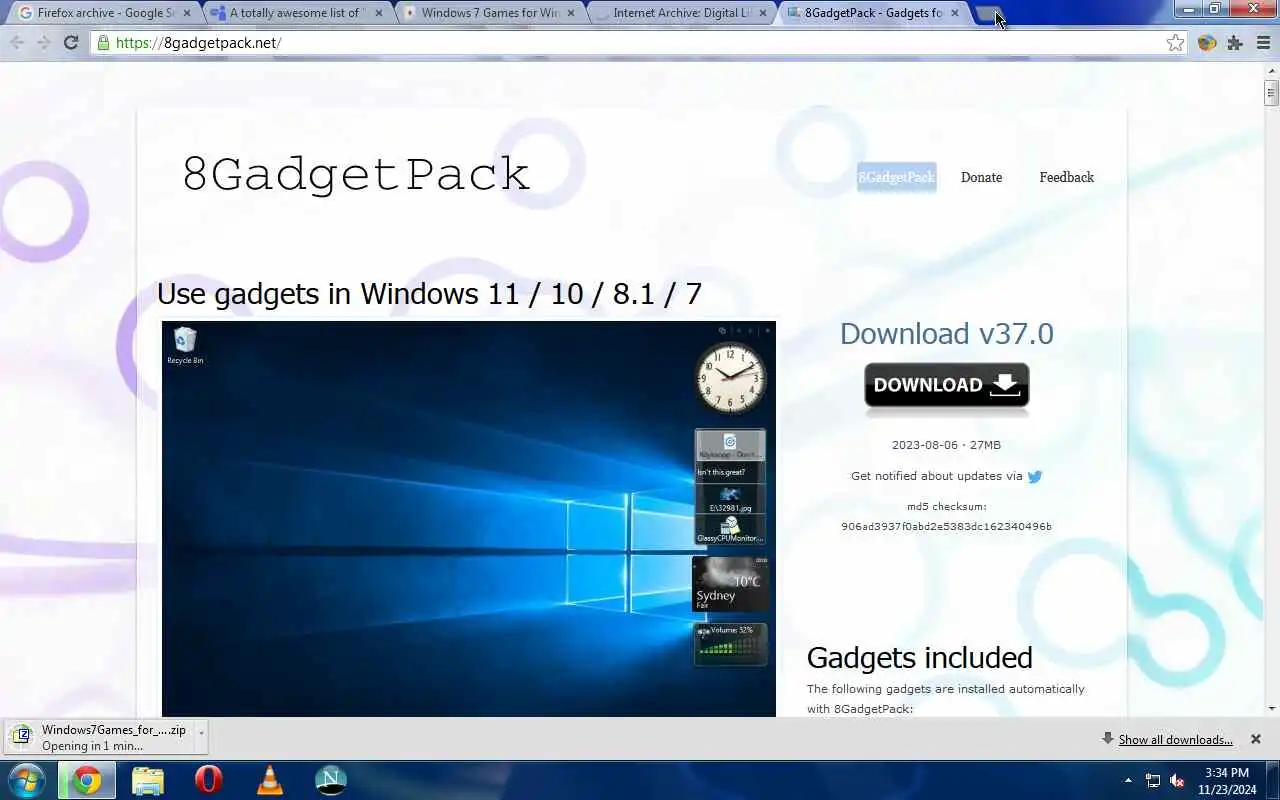Click the '2023-08-06 · 27MB' text

tap(946, 445)
